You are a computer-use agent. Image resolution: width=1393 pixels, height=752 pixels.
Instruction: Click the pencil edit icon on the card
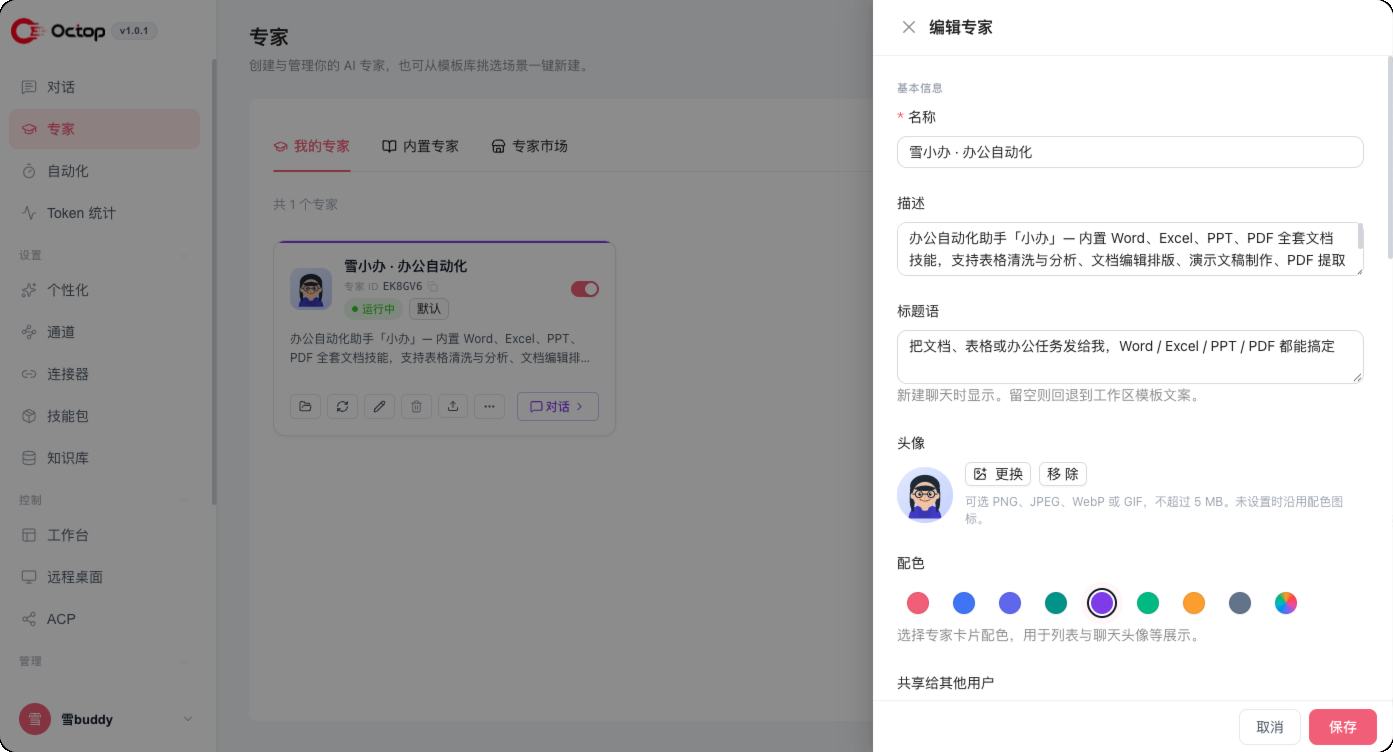coord(379,406)
